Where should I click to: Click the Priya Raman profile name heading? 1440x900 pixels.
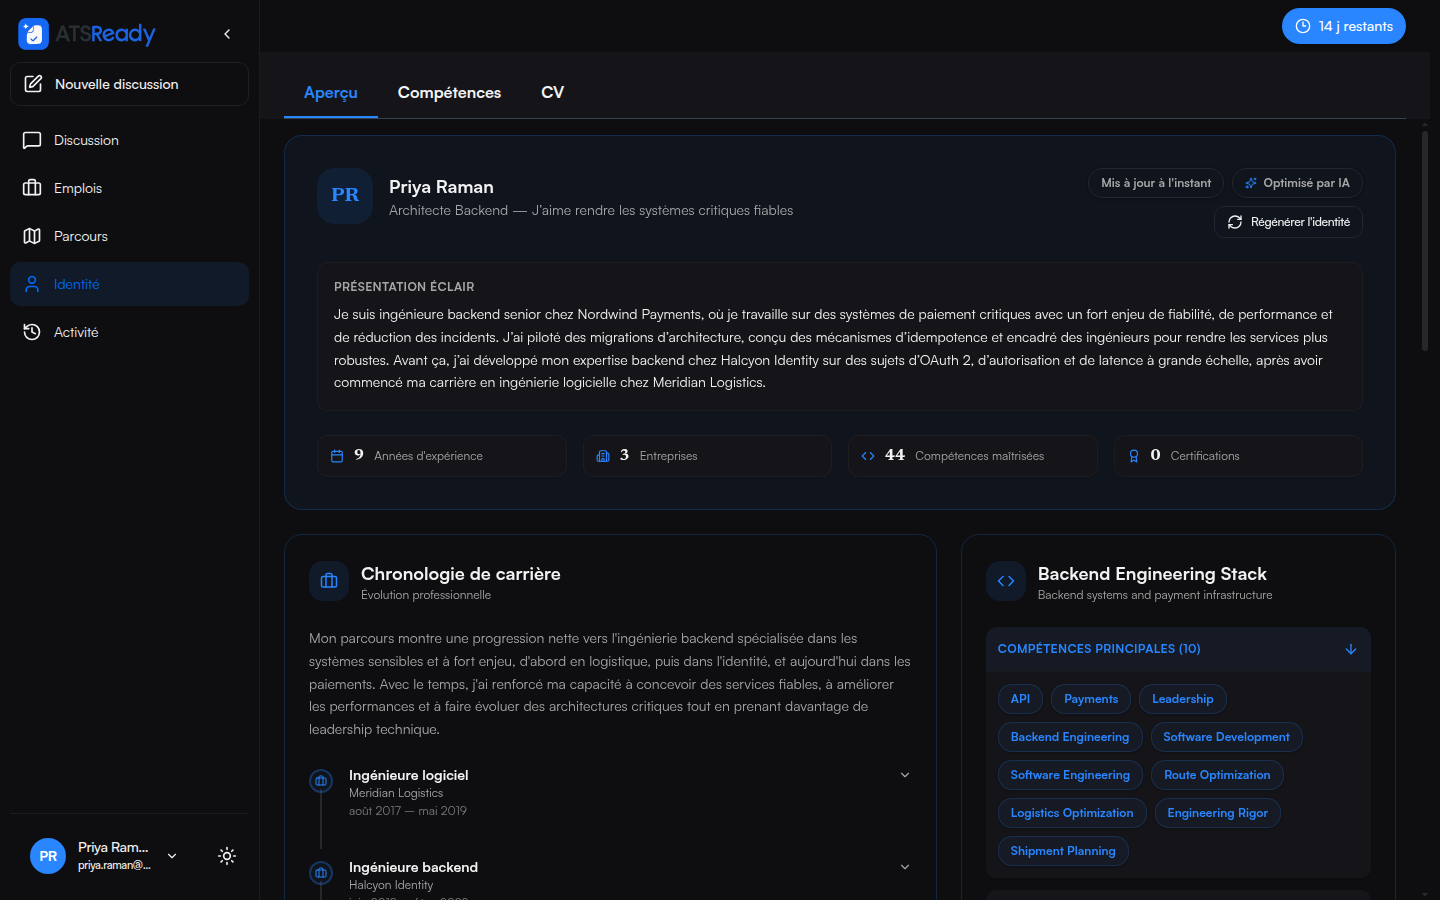click(441, 187)
